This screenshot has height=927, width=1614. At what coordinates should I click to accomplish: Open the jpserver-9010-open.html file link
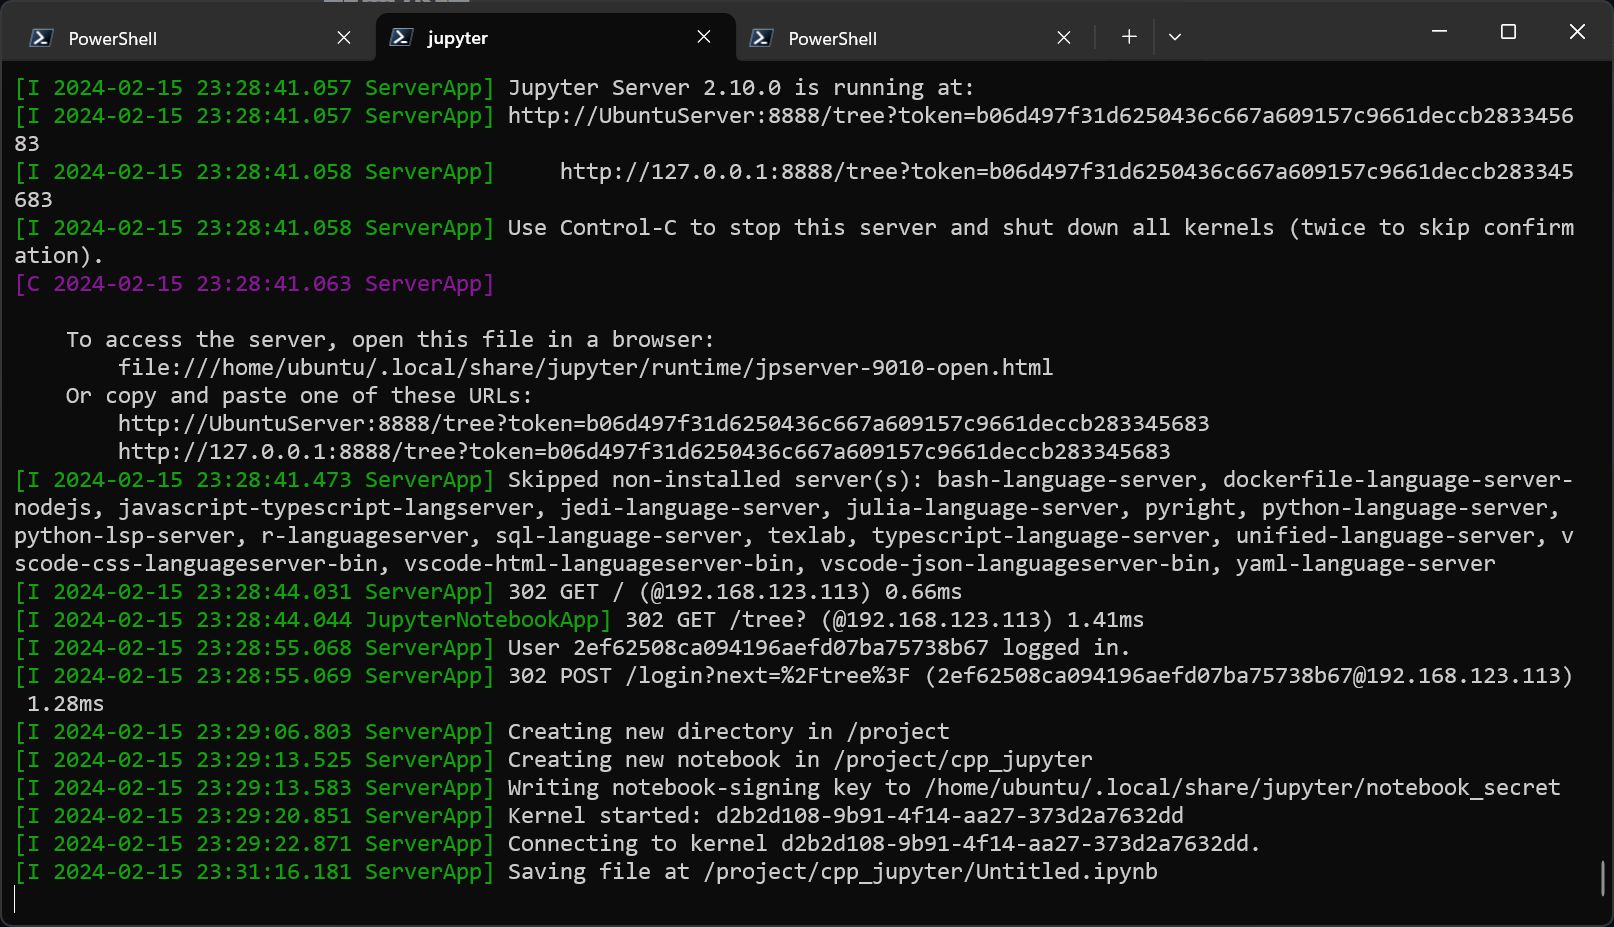point(585,368)
